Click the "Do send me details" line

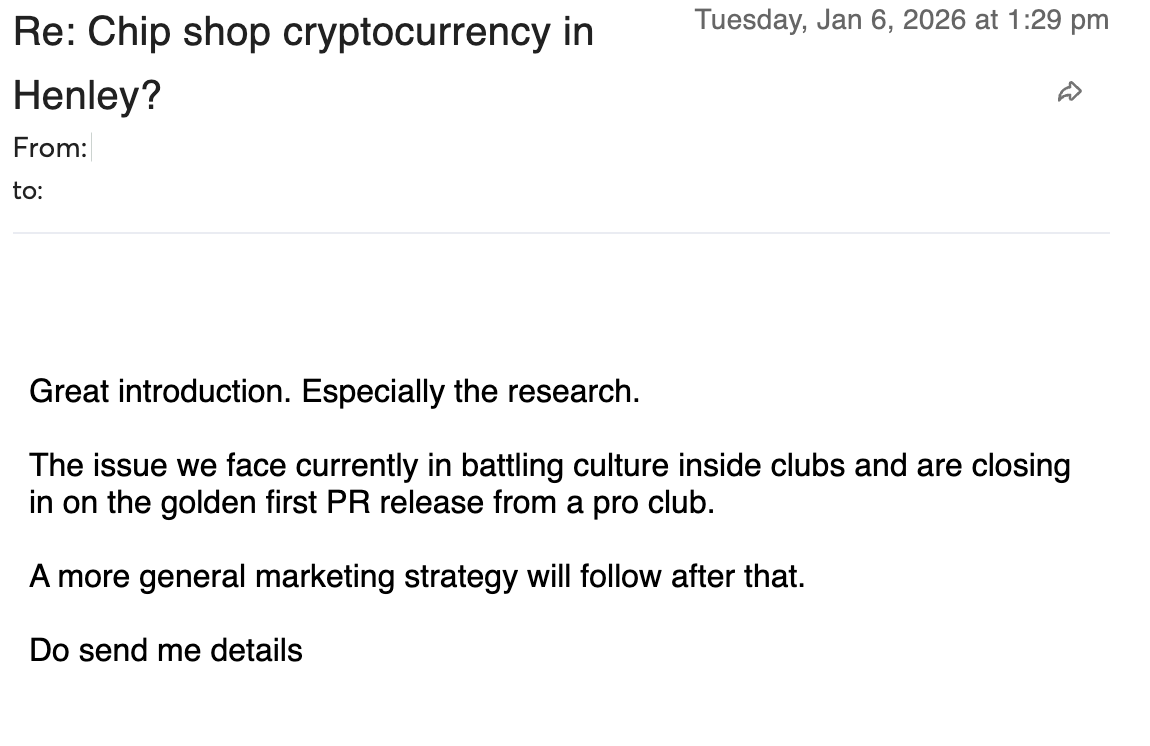(166, 651)
